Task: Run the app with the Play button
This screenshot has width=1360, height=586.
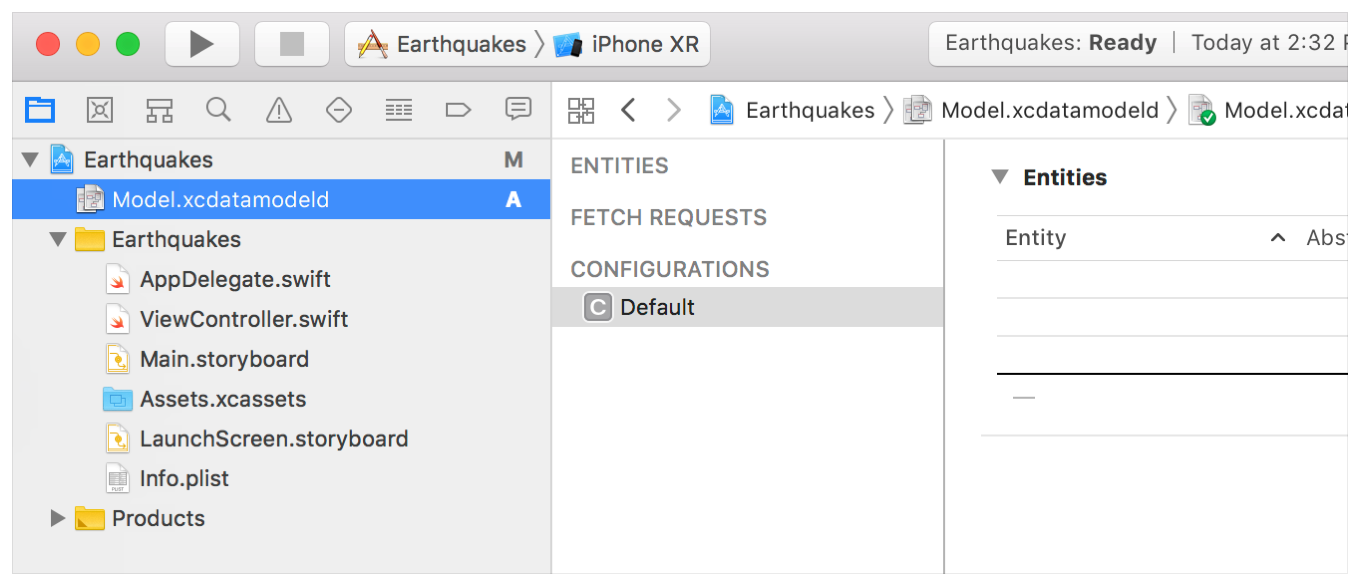Action: pos(202,44)
